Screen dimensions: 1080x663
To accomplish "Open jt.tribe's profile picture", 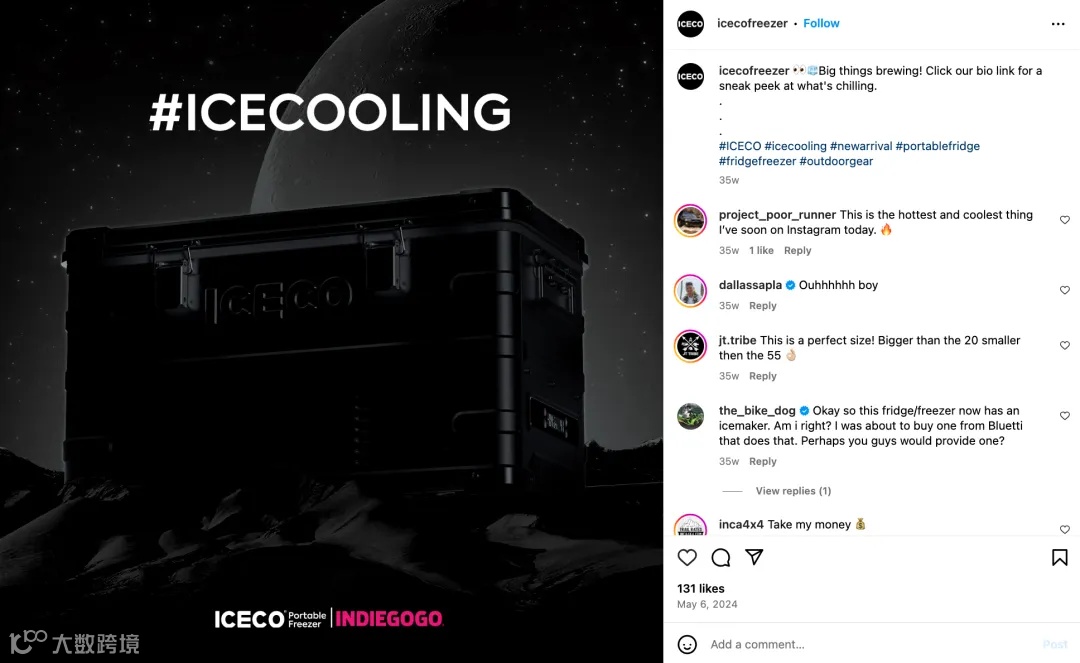I will [690, 346].
